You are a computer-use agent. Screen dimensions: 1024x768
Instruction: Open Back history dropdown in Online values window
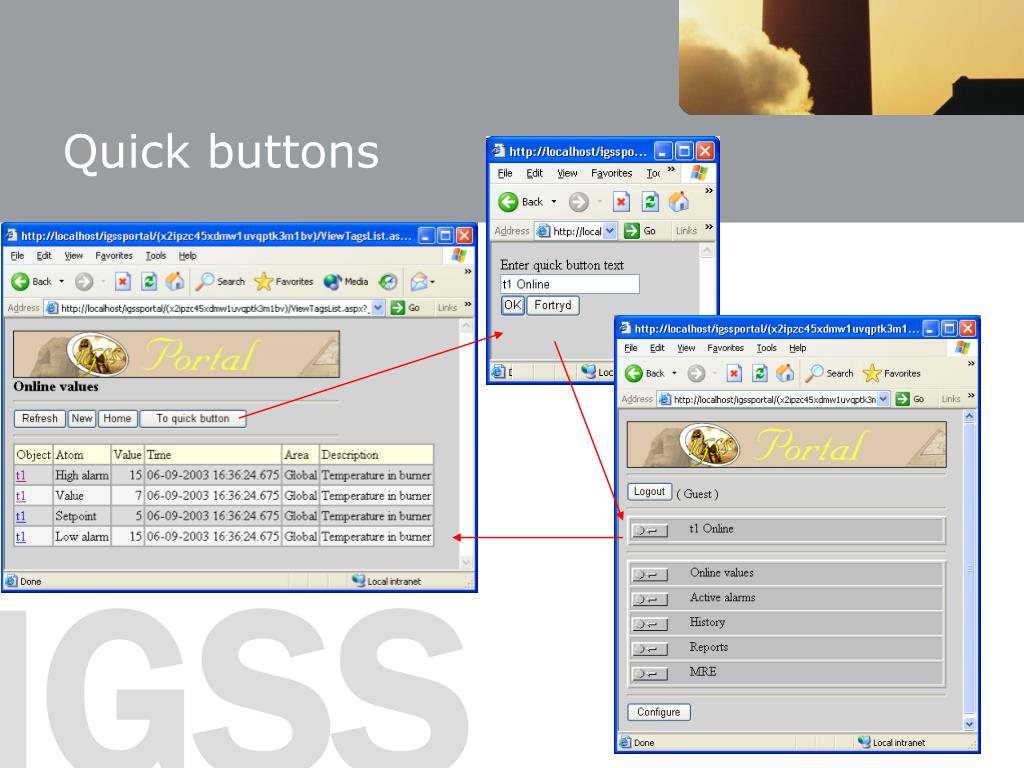coord(61,281)
